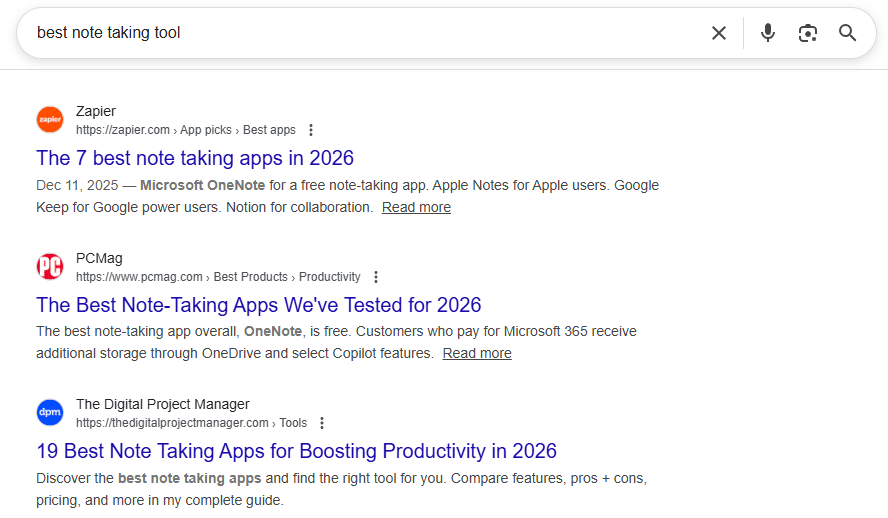Click the bold 'Microsoft OneNote' snippet text

202,185
